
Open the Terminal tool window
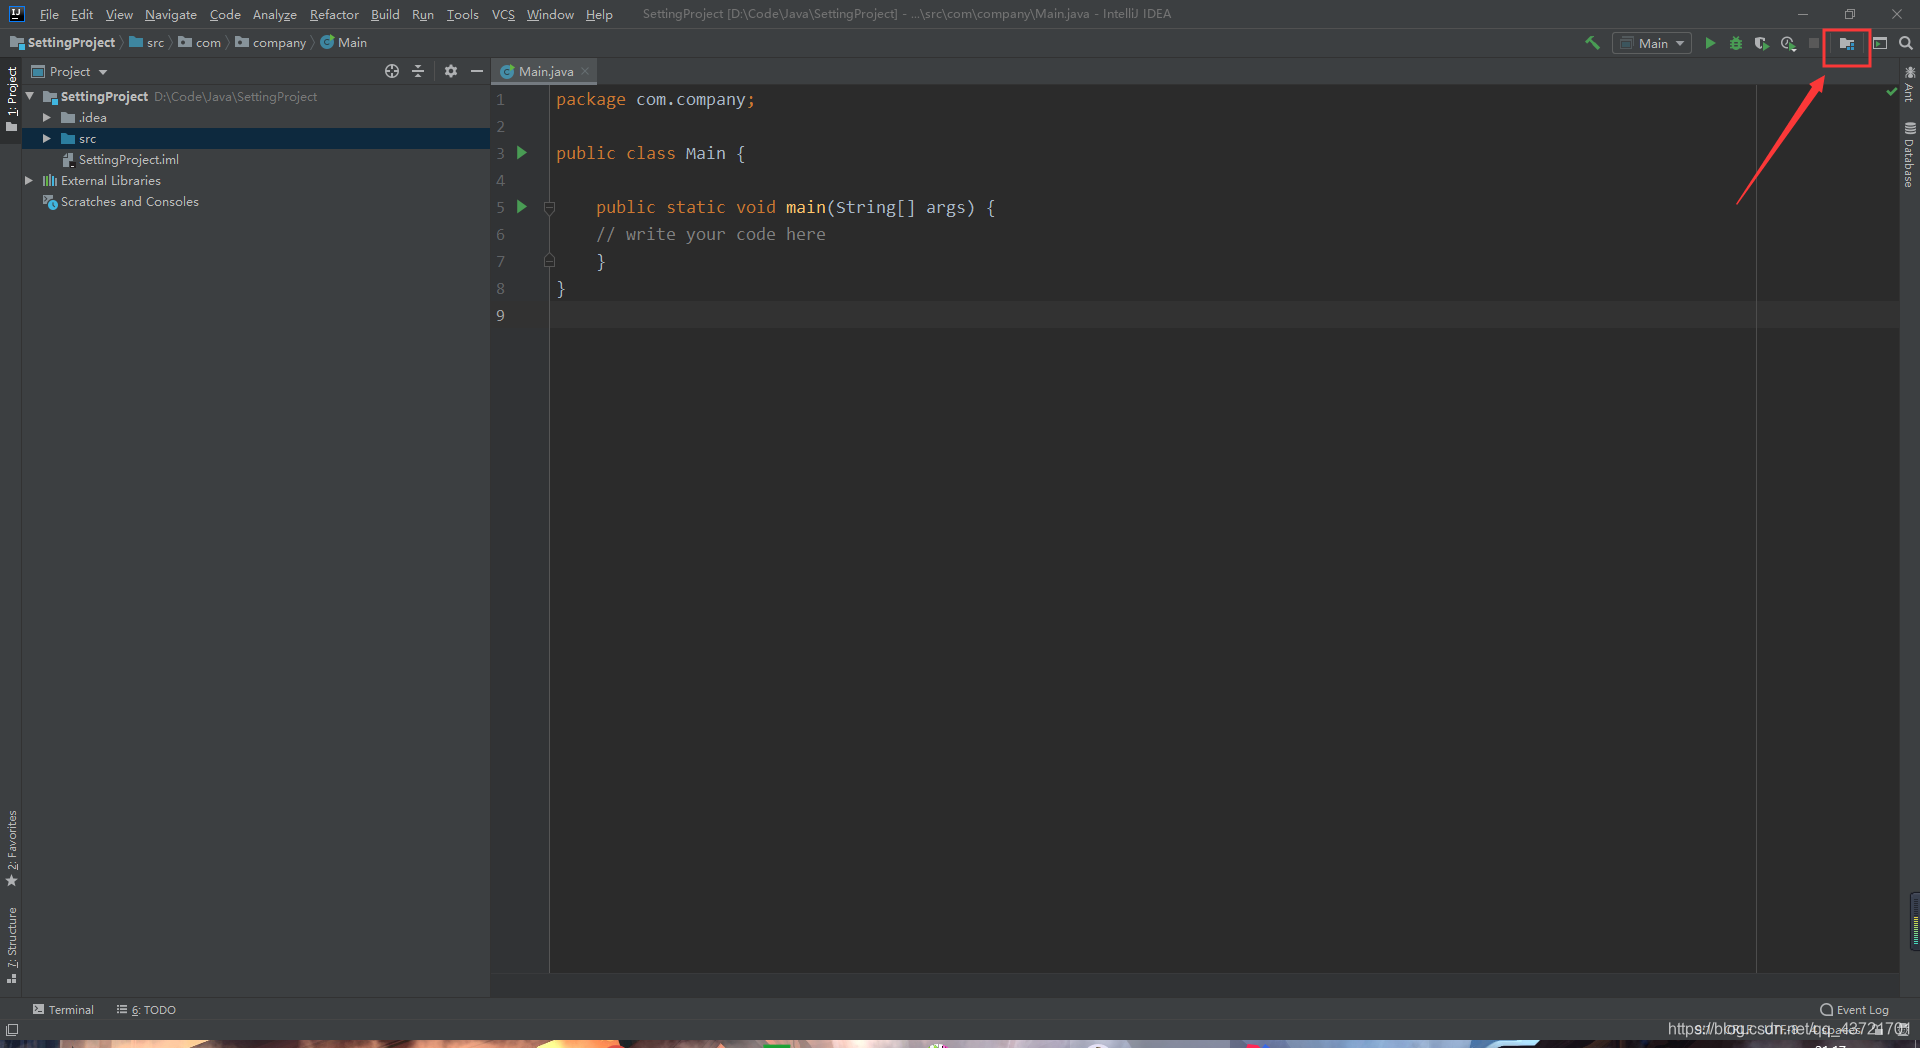(63, 1010)
